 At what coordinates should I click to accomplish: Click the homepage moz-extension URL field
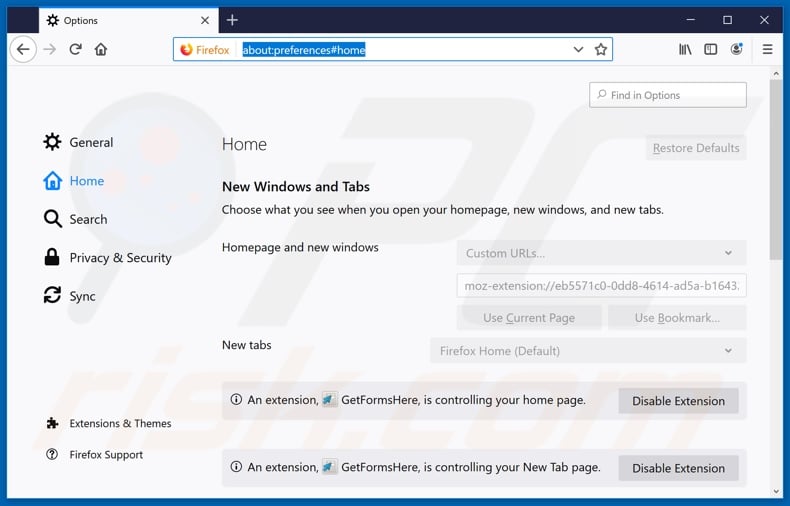[601, 286]
